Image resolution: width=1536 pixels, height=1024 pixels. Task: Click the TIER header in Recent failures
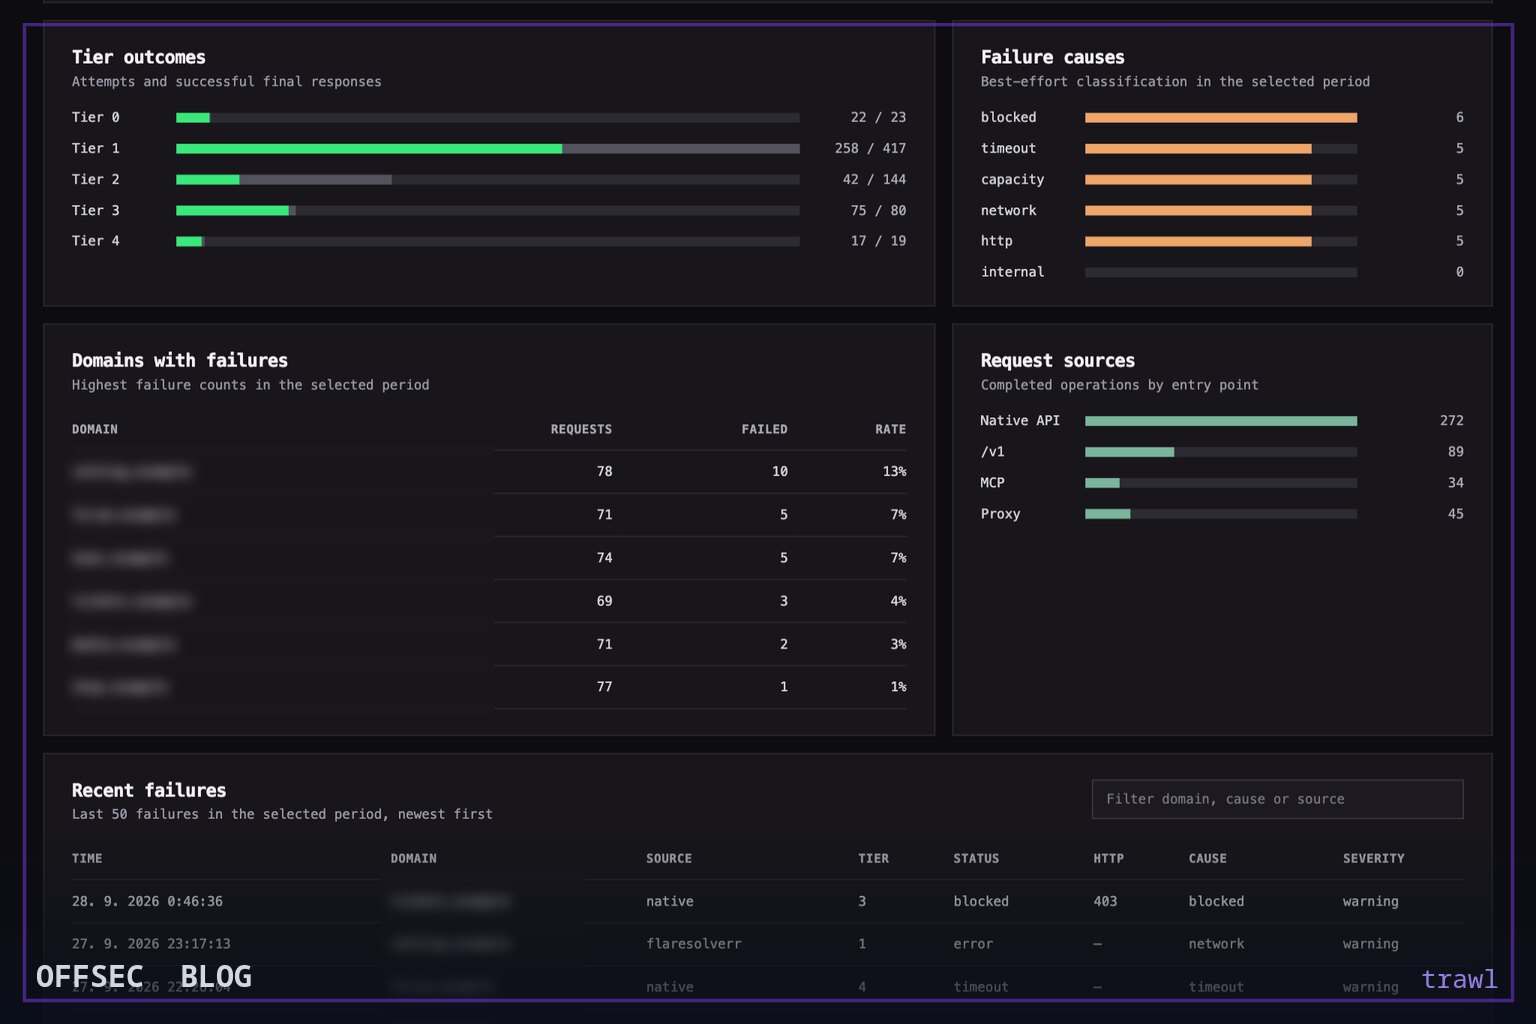point(873,858)
